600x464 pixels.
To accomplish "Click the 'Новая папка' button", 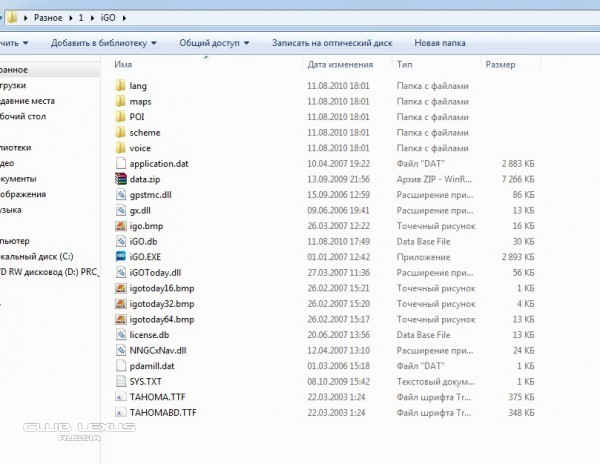I will click(440, 43).
